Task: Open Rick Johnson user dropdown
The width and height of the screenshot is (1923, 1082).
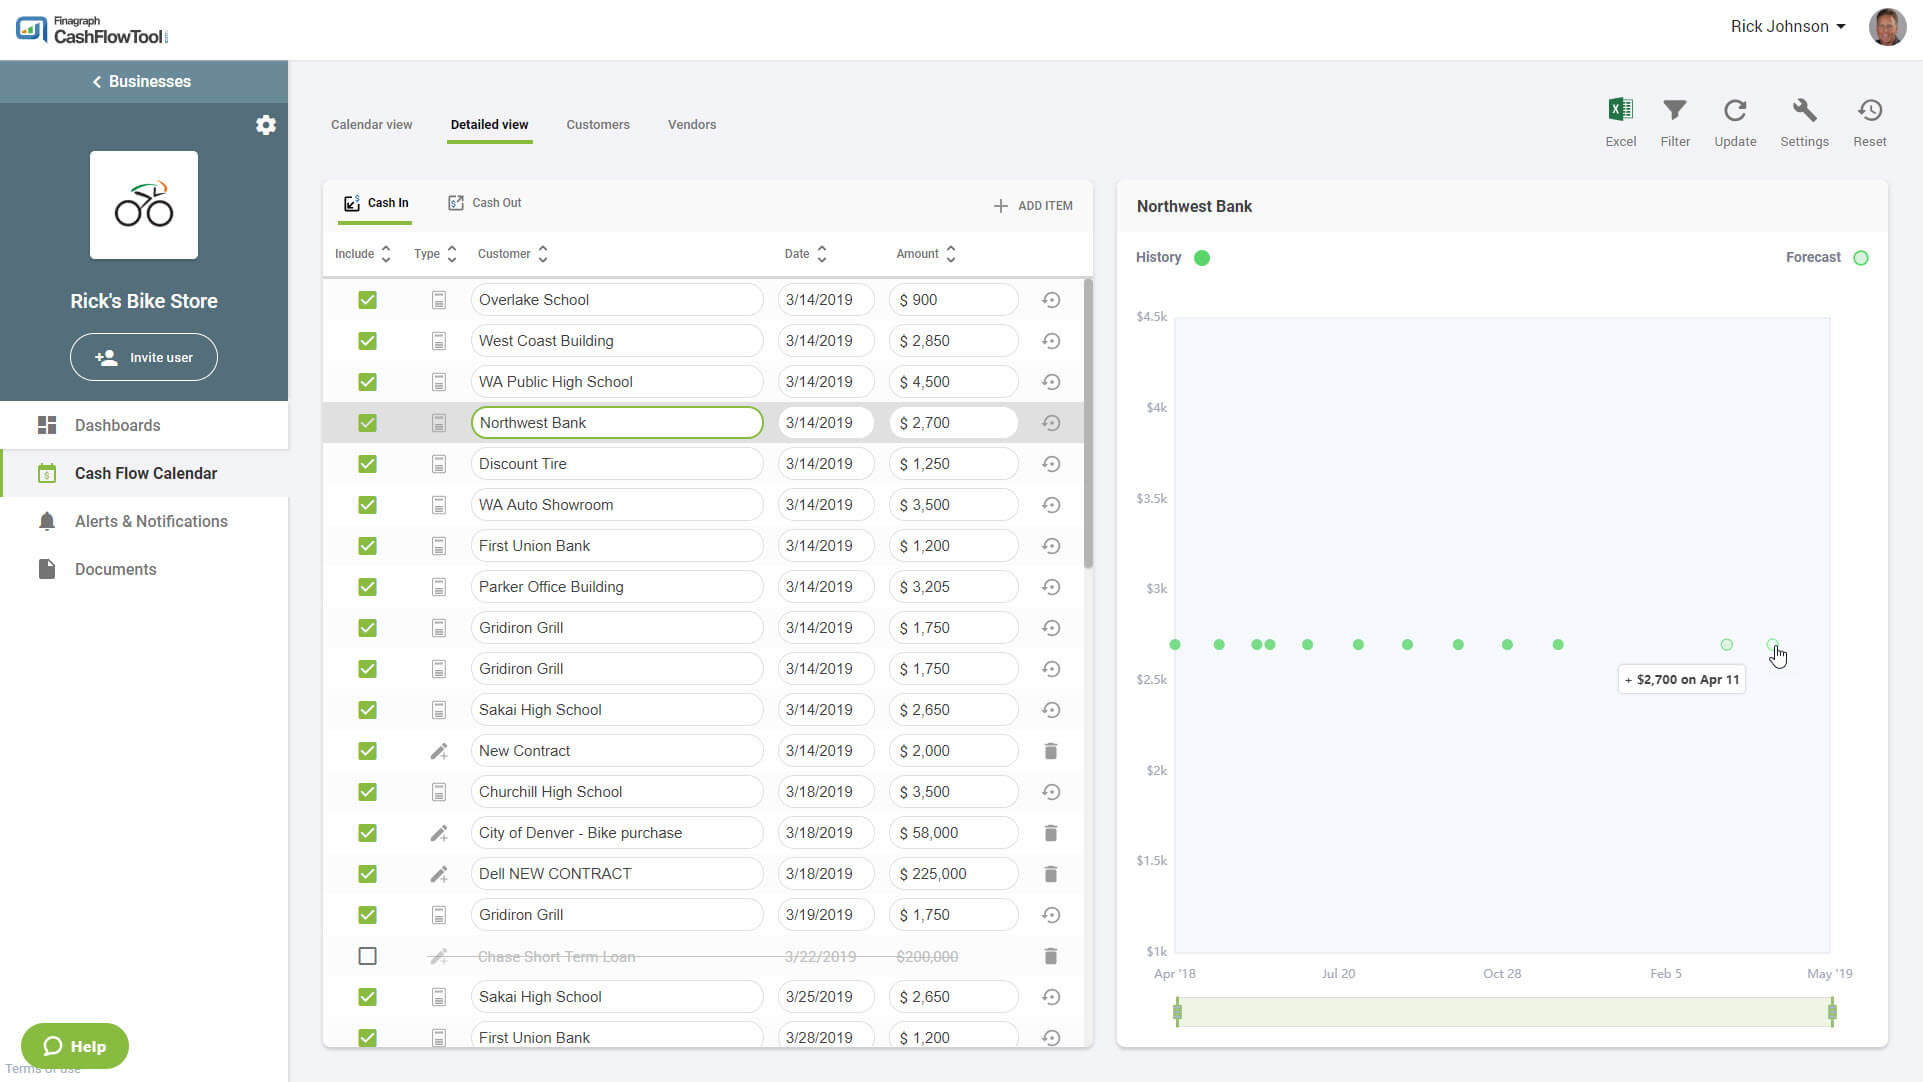Action: click(1788, 27)
